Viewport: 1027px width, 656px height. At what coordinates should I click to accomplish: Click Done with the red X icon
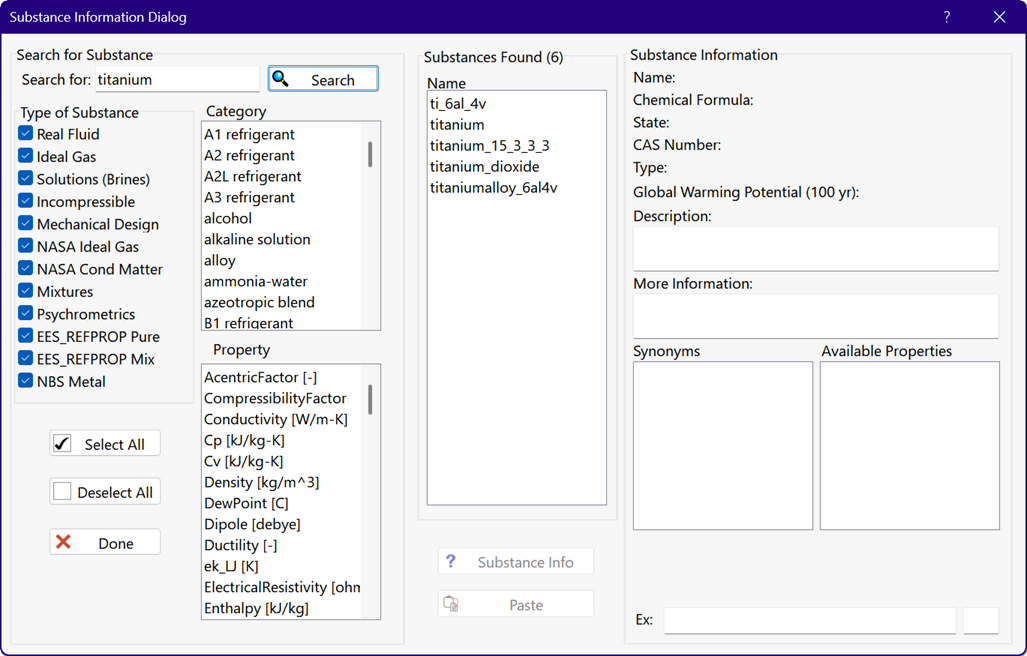click(x=105, y=543)
